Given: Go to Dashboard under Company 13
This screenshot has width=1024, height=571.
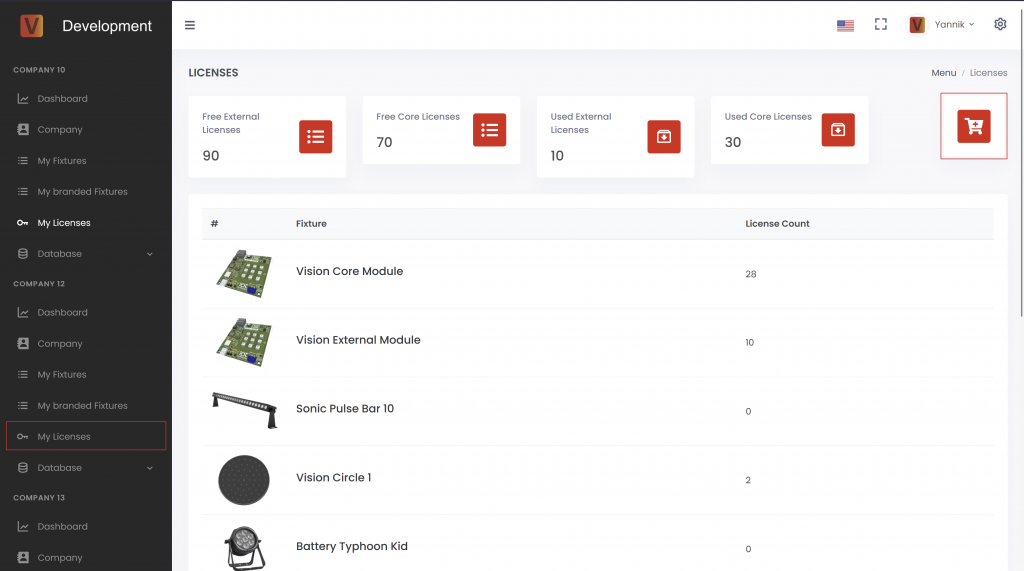Looking at the screenshot, I should 62,527.
